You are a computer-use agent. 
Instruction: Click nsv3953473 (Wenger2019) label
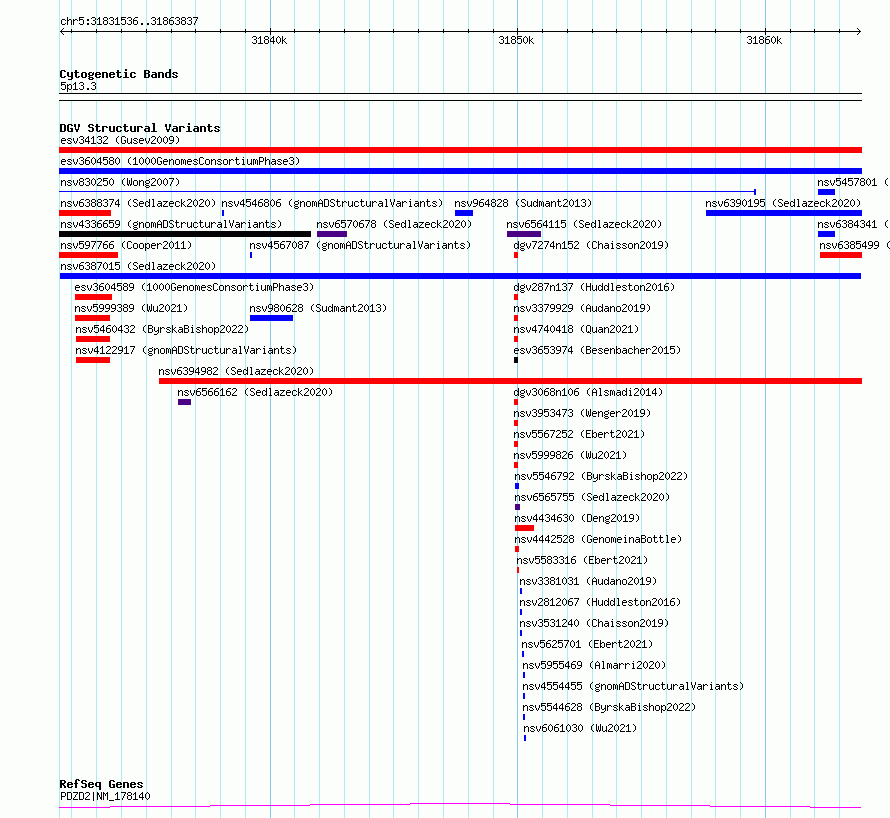pos(582,413)
